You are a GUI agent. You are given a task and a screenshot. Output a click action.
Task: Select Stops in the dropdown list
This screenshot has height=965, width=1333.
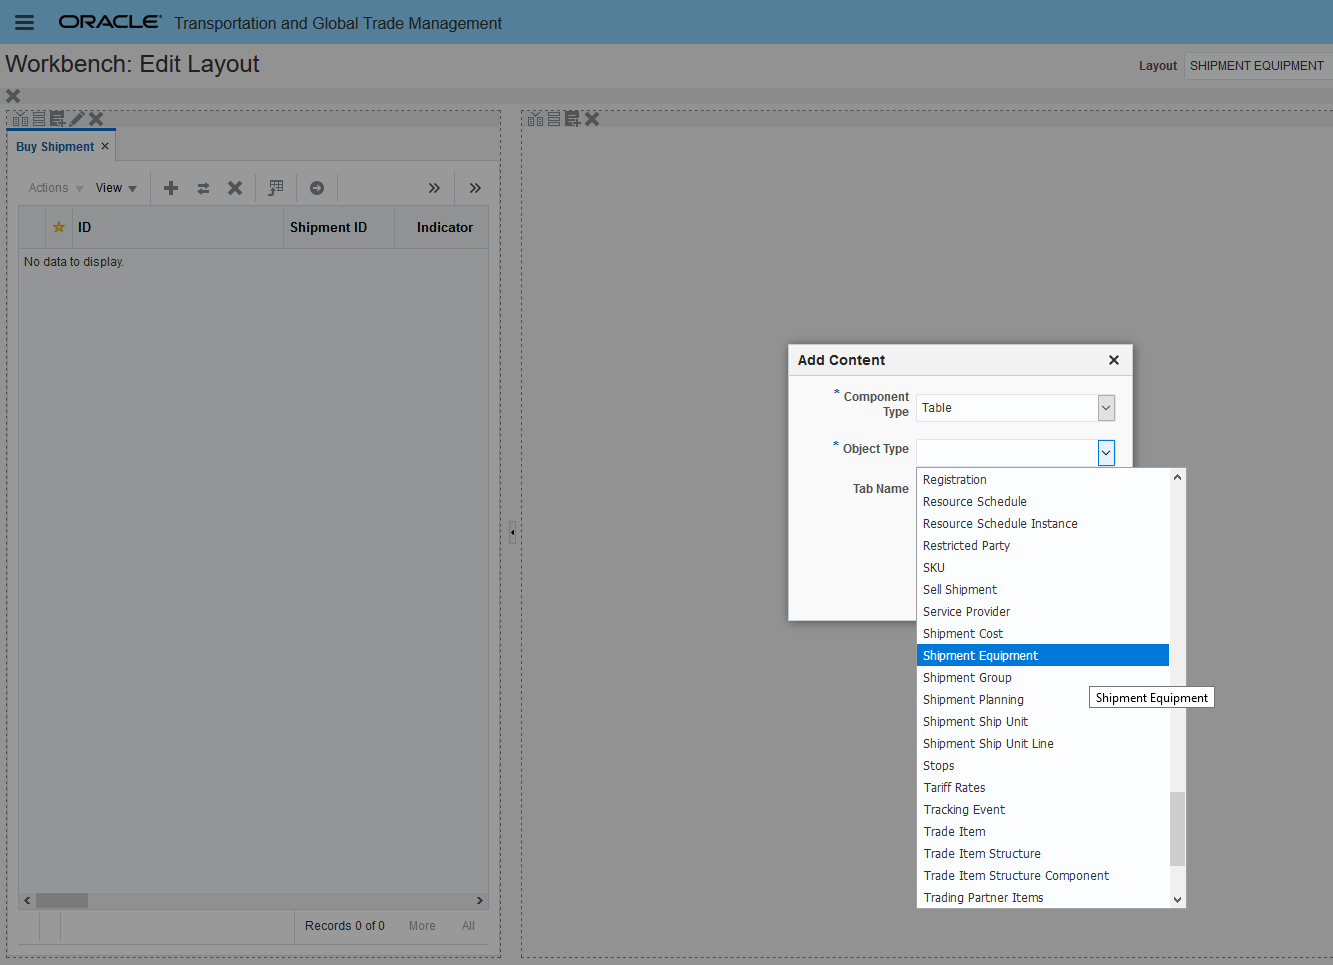pyautogui.click(x=1043, y=766)
